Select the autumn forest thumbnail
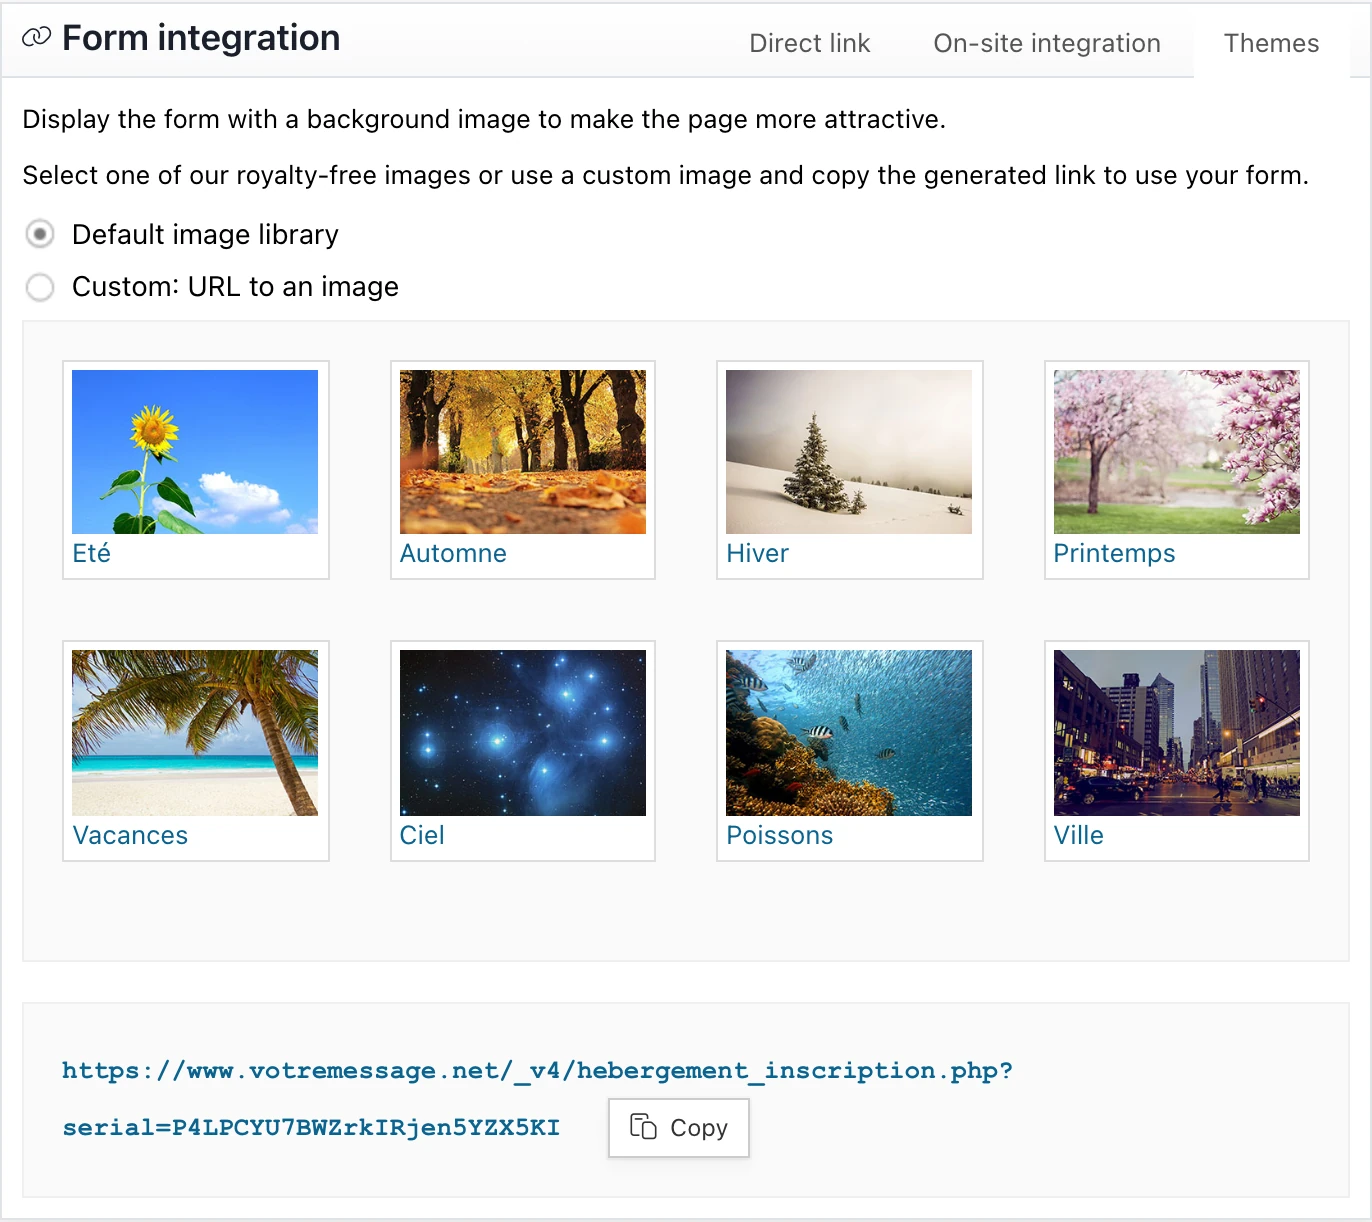Image resolution: width=1372 pixels, height=1222 pixels. [x=522, y=451]
